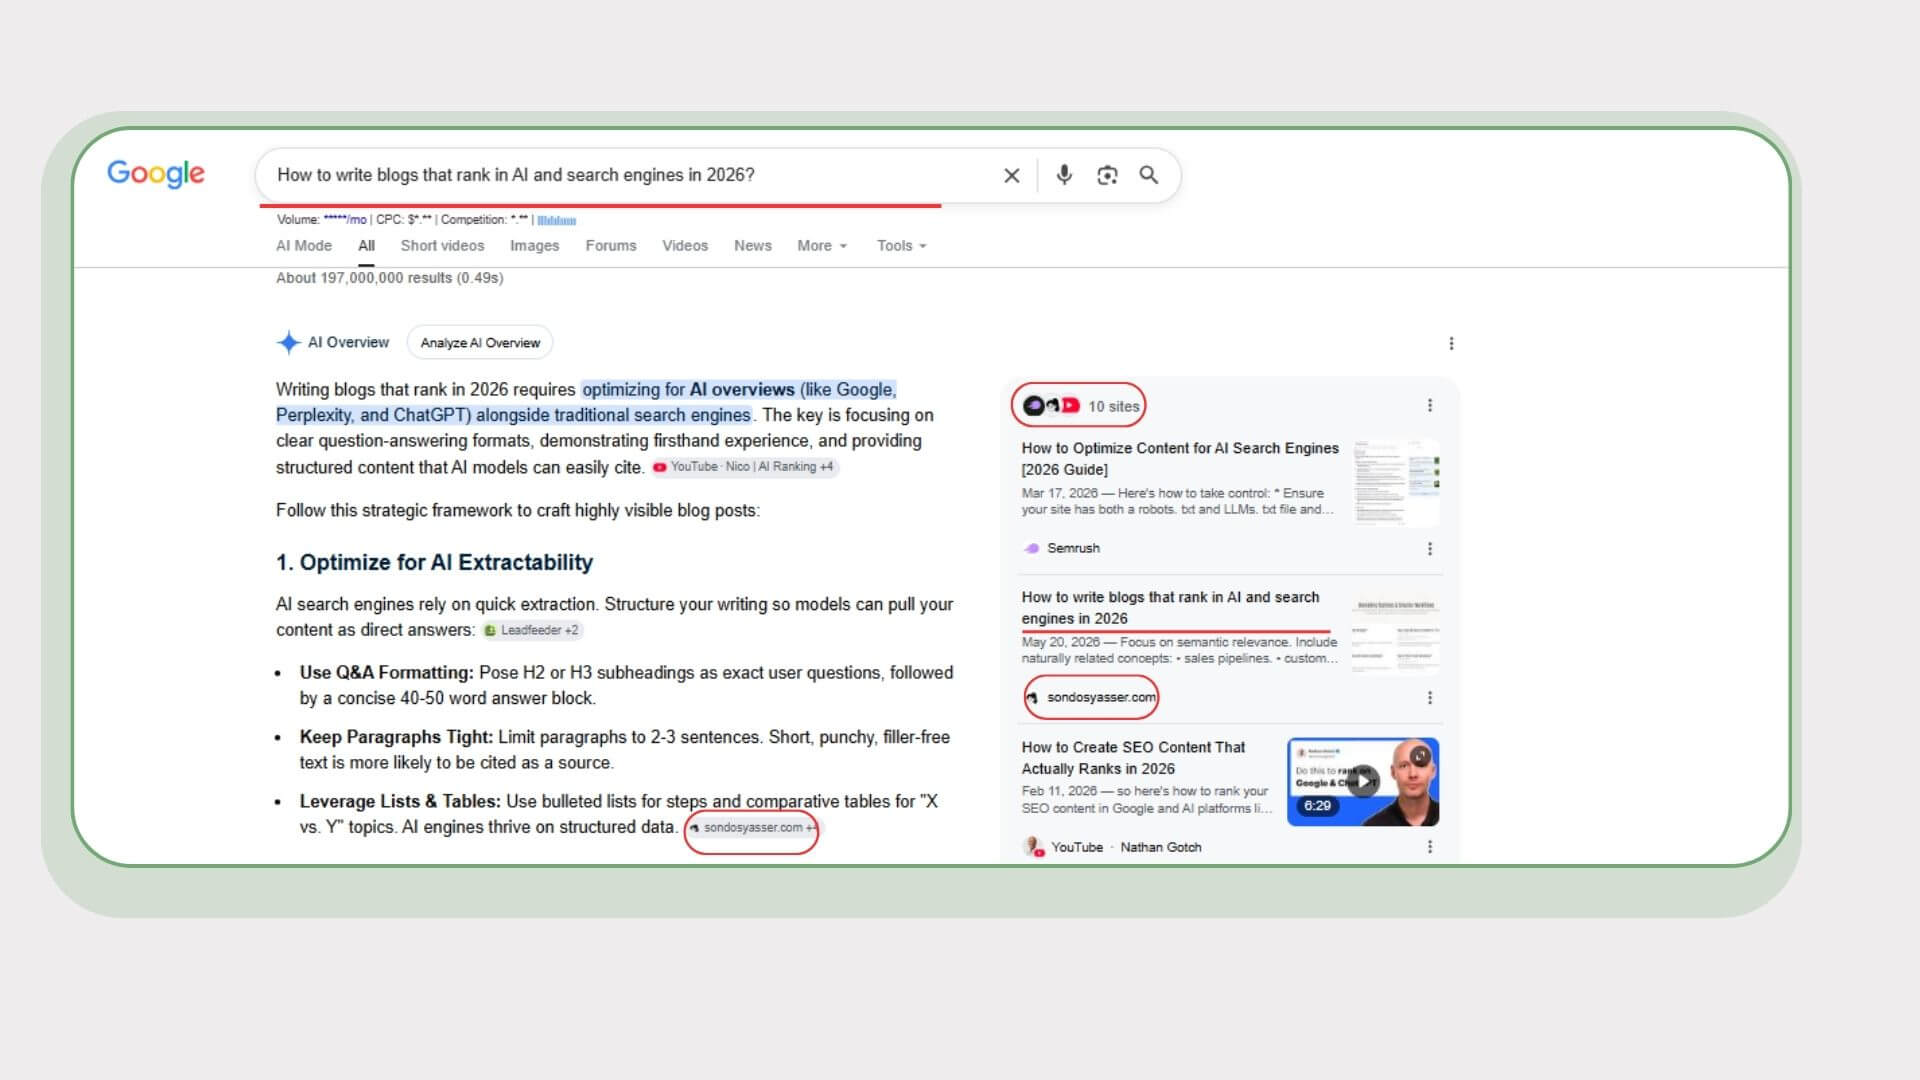The image size is (1920, 1080).
Task: Open three-dot menu beside sondosyasser.com
Action: 1430,698
